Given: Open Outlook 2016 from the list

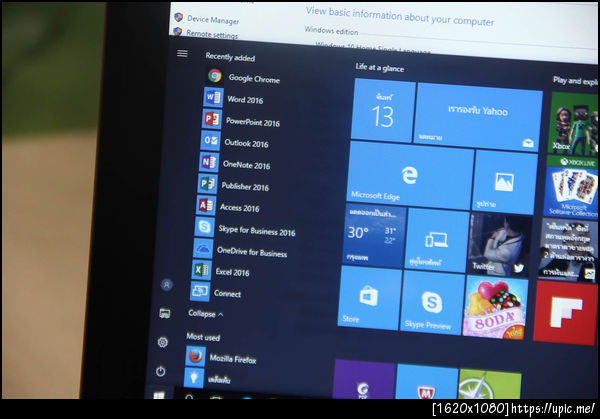Looking at the screenshot, I should (235, 142).
